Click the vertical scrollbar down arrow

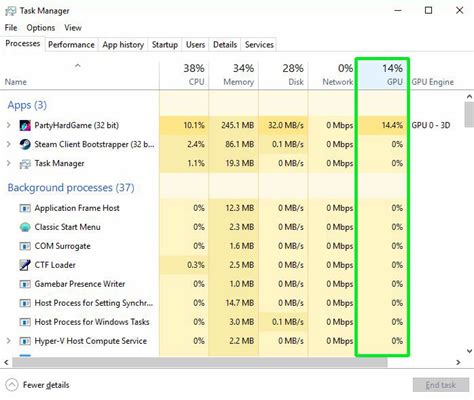(x=469, y=351)
